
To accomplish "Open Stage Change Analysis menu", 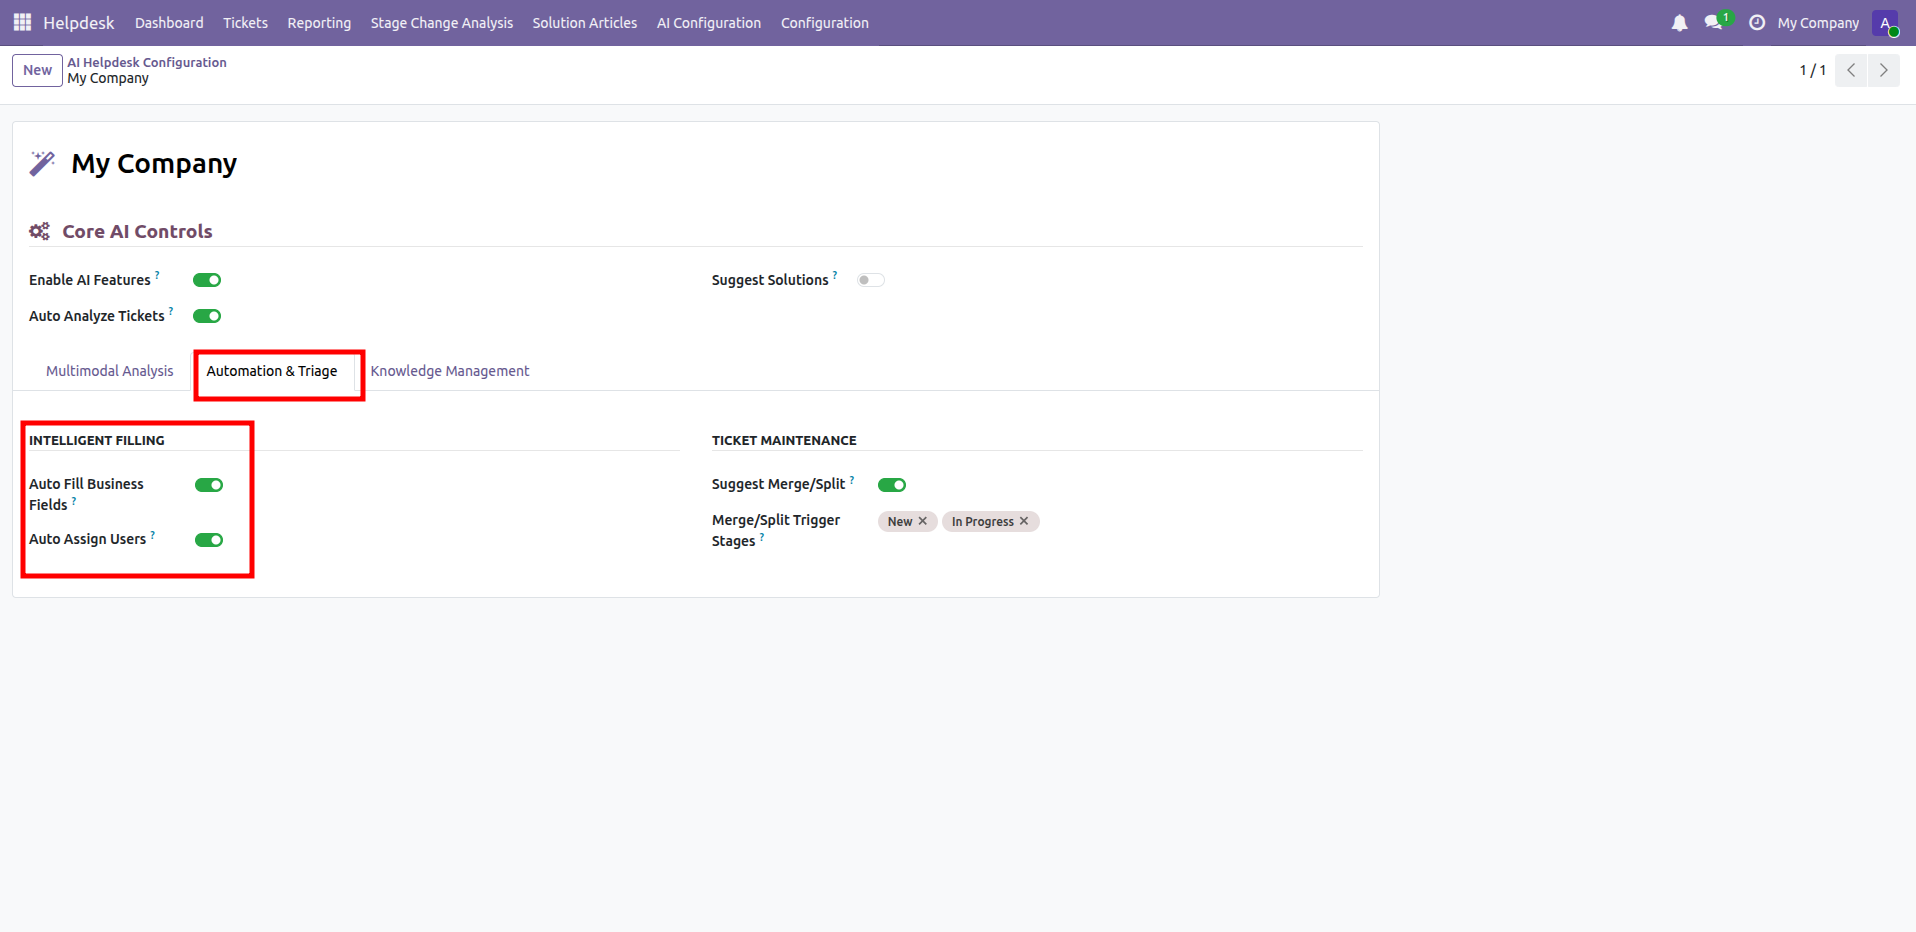I will pyautogui.click(x=442, y=23).
